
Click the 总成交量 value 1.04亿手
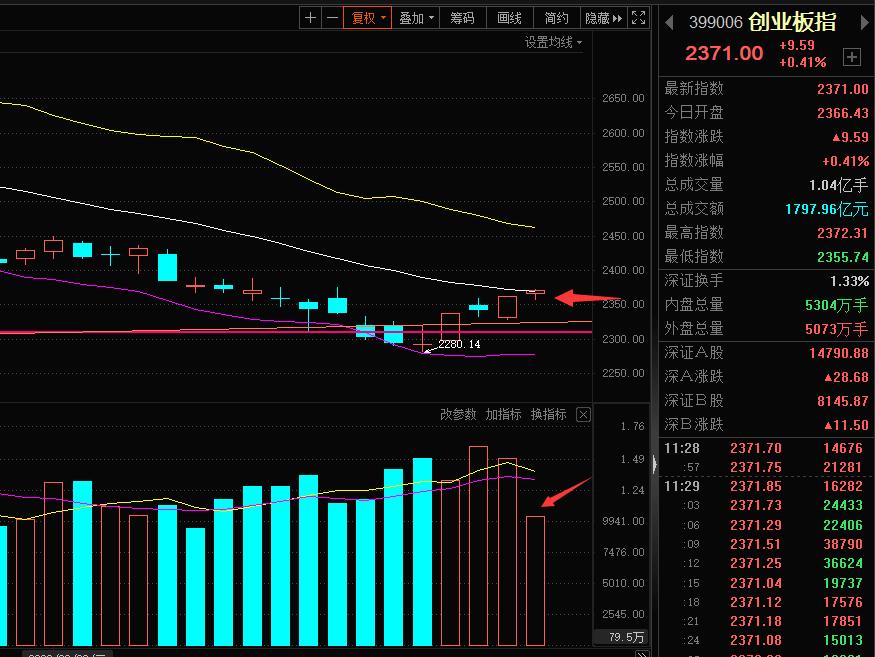tap(839, 185)
